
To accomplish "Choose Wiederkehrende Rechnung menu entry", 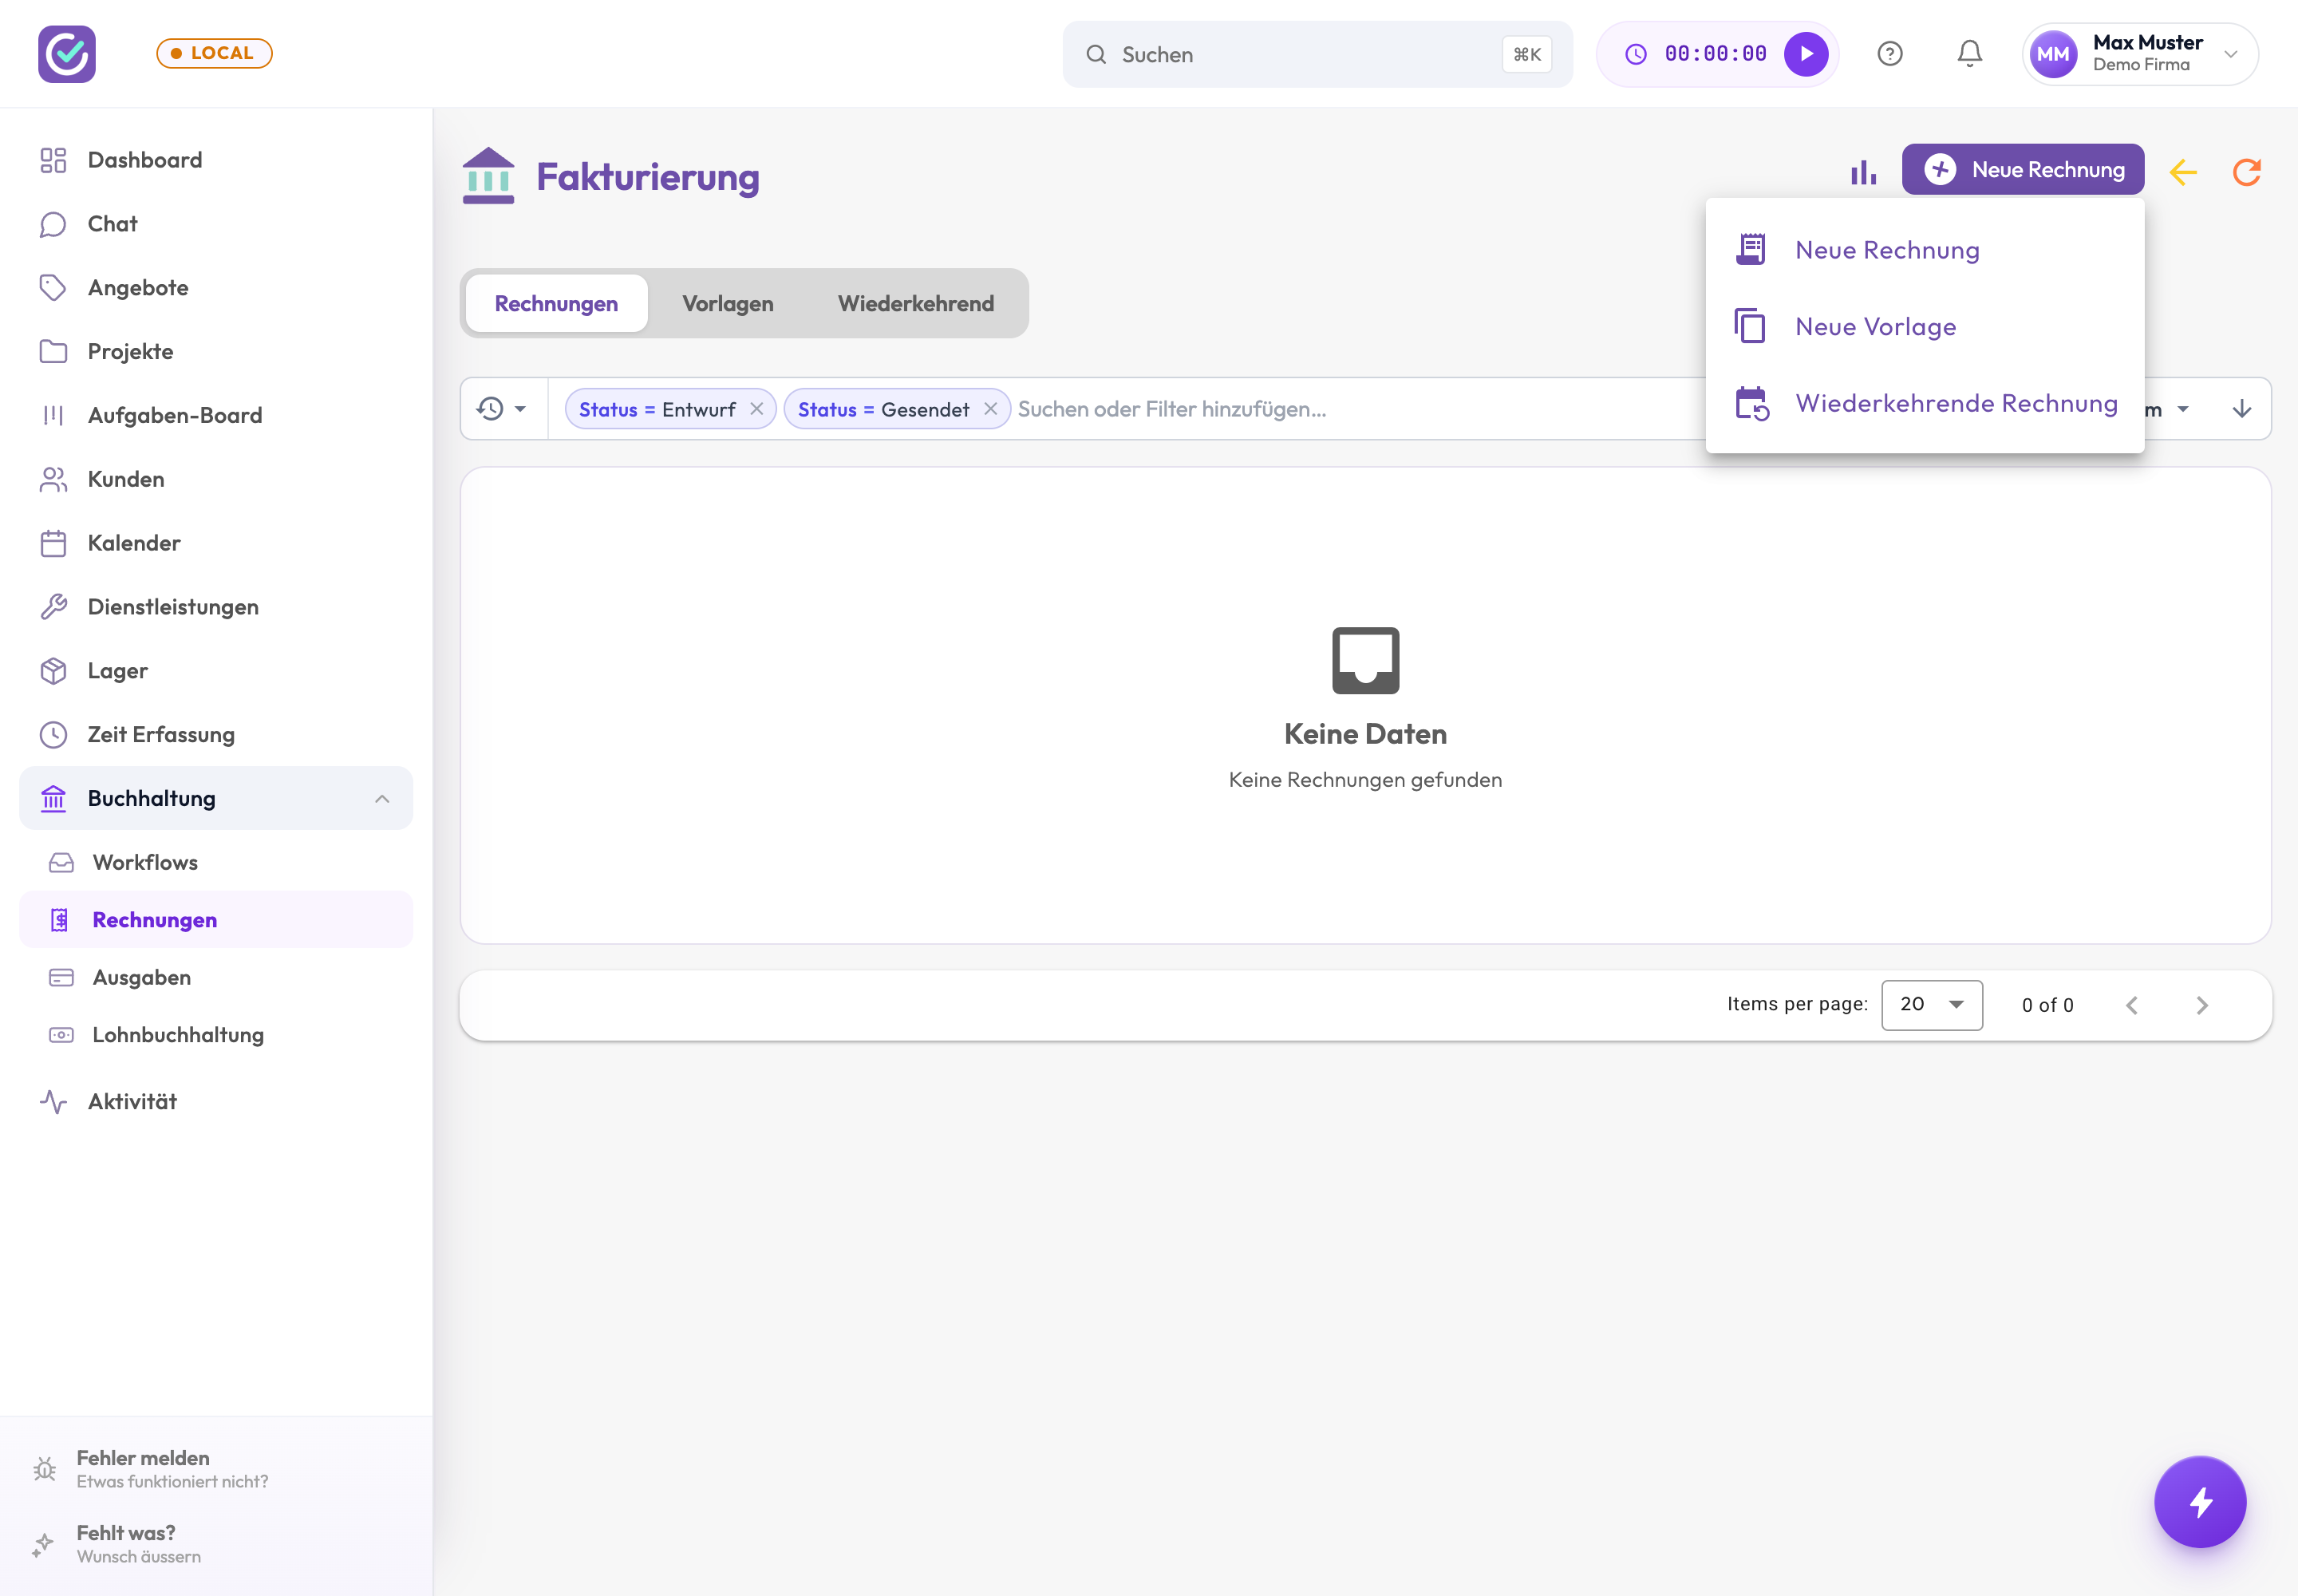I will [1925, 404].
